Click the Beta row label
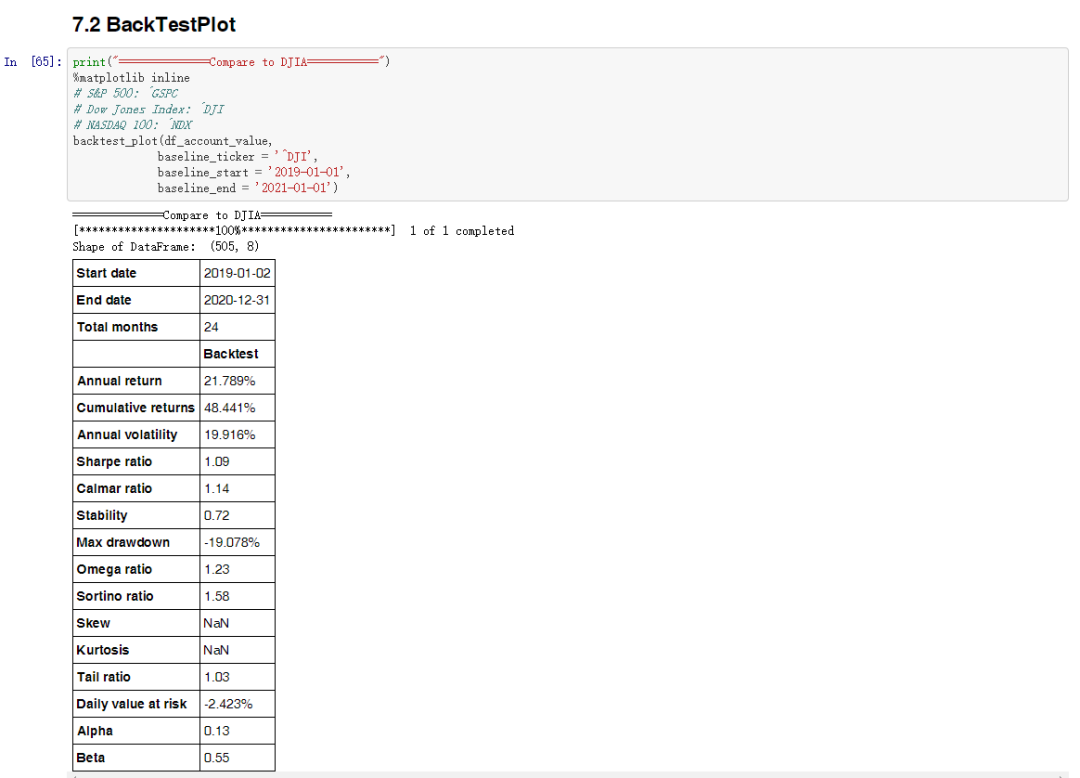Viewport: 1080px width, 778px height. click(x=136, y=757)
